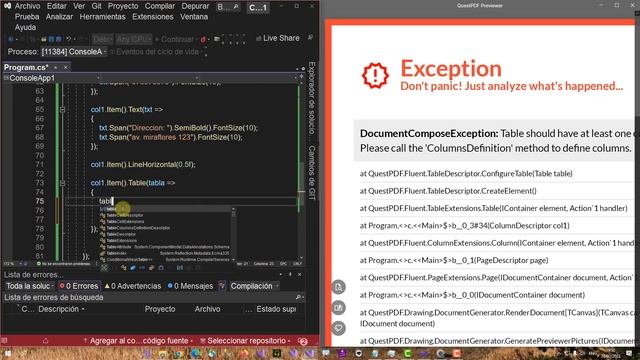
Task: Open the Debug configuration dropdown
Action: (x=102, y=39)
